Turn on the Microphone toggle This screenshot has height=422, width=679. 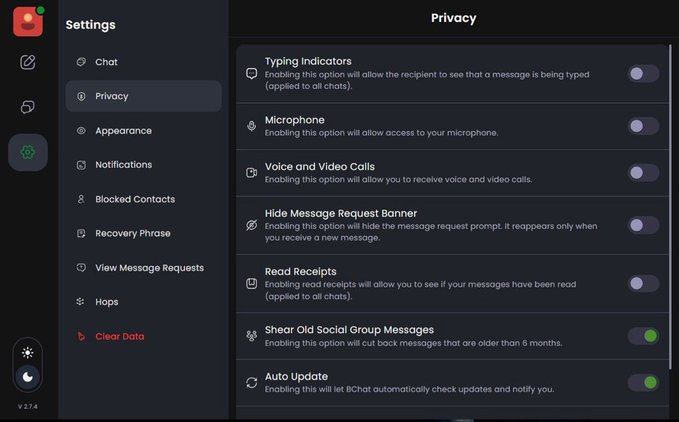643,126
